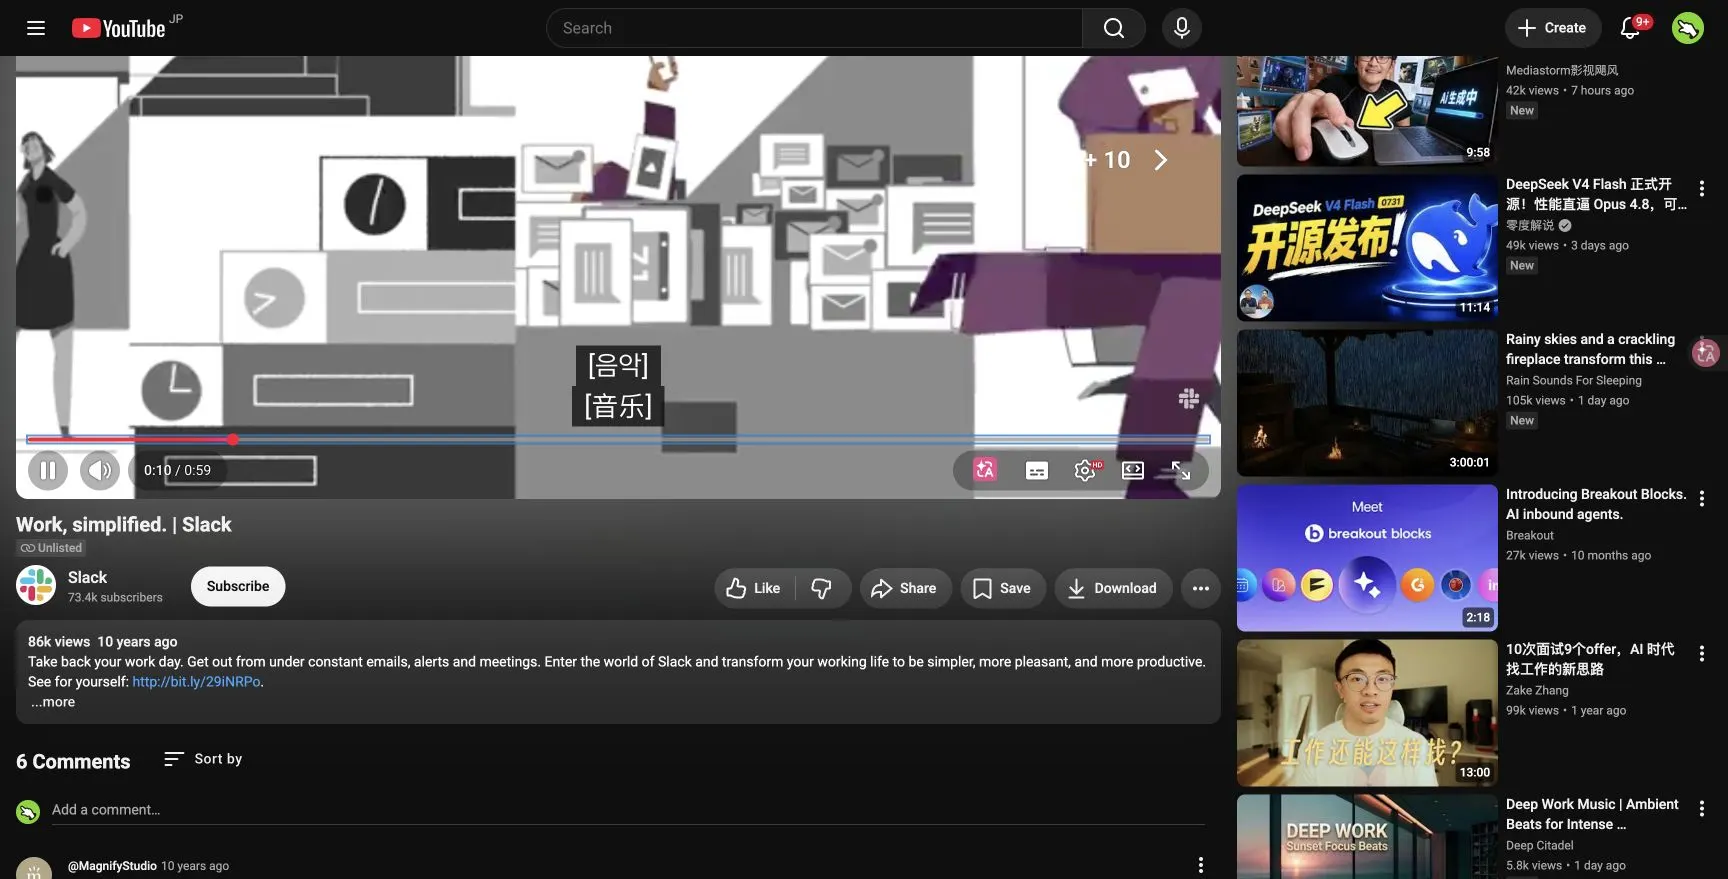Viewport: 1728px width, 879px height.
Task: Open more actions ellipsis under video
Action: coord(1201,588)
